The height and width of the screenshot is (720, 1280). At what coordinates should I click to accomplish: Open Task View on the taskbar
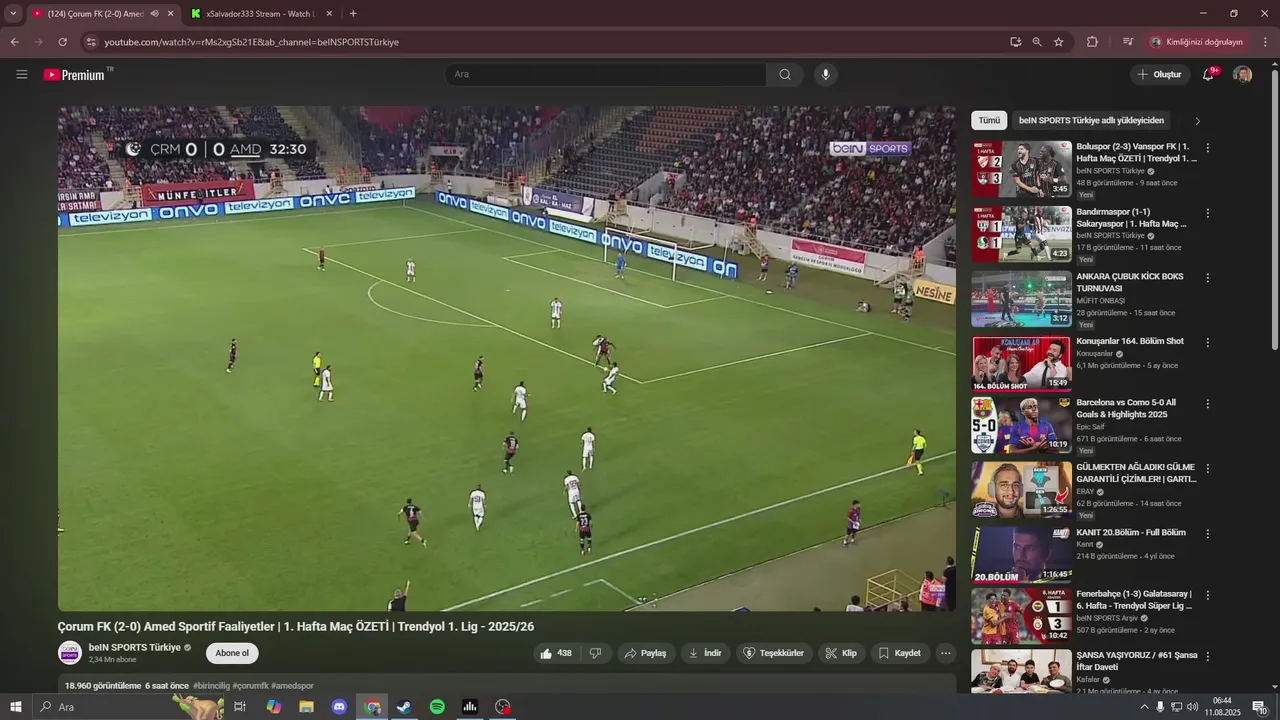[240, 707]
